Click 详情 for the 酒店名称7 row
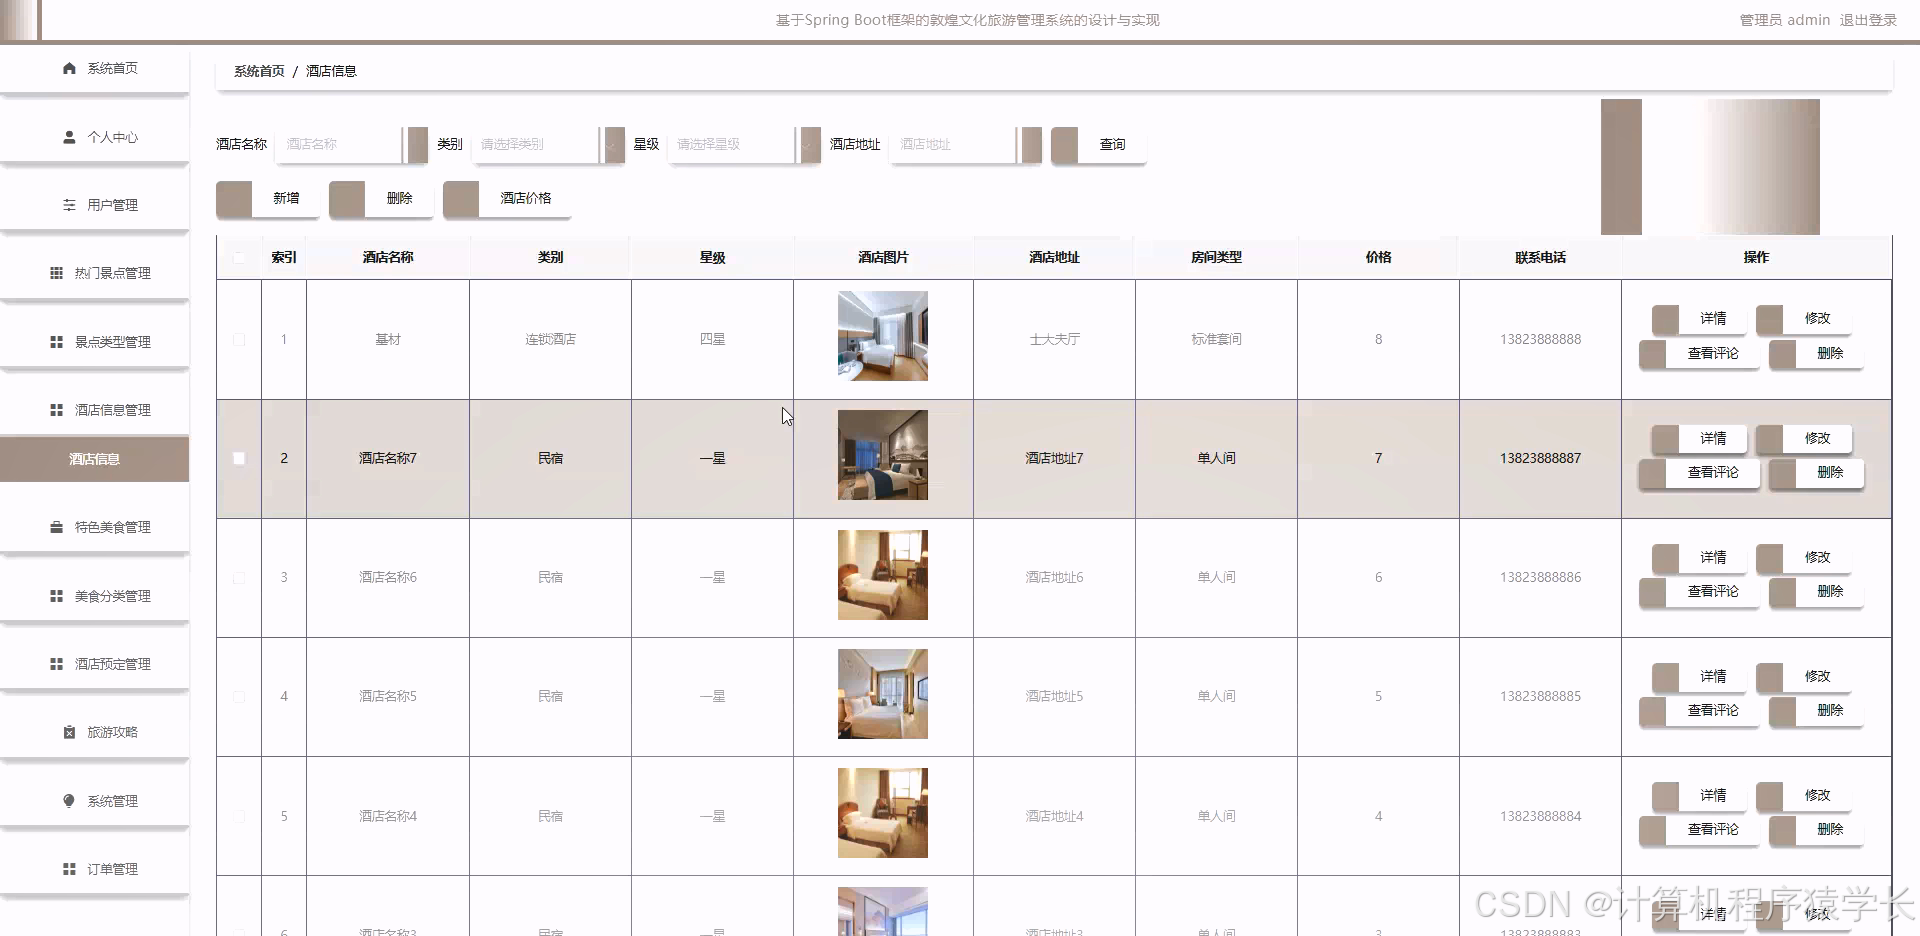Viewport: 1920px width, 936px height. point(1699,438)
